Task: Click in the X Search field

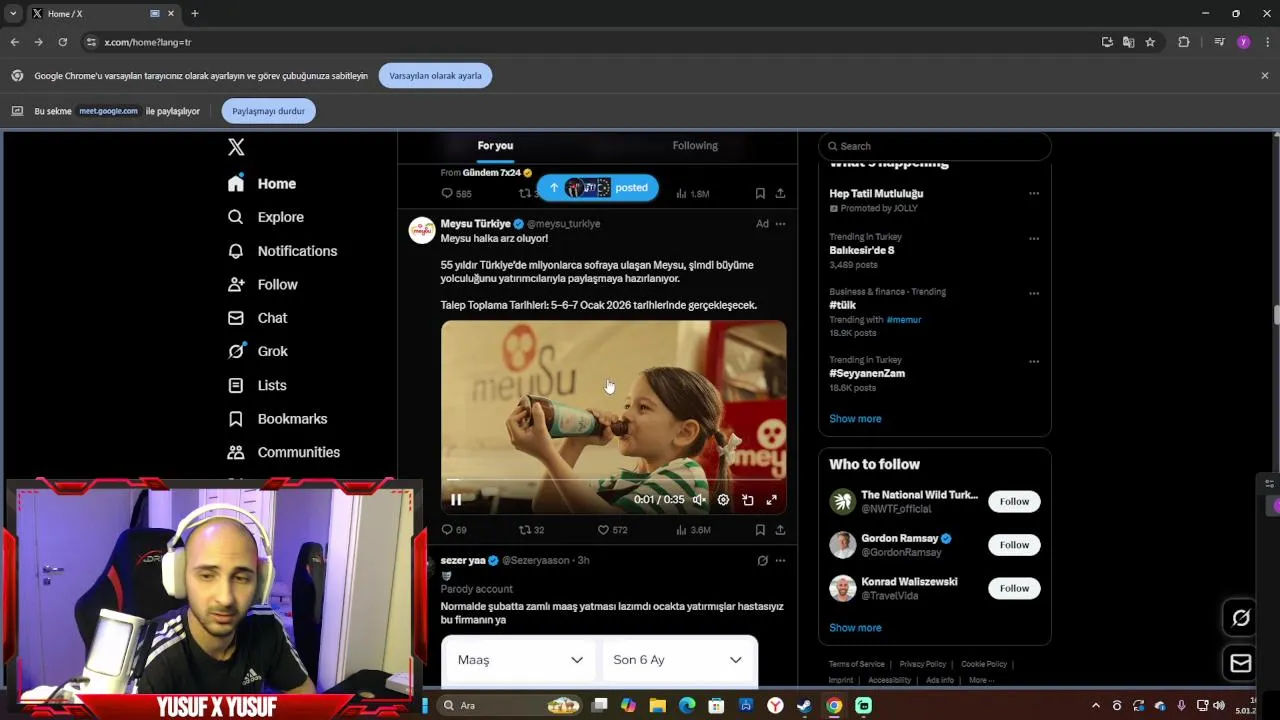Action: [x=935, y=146]
